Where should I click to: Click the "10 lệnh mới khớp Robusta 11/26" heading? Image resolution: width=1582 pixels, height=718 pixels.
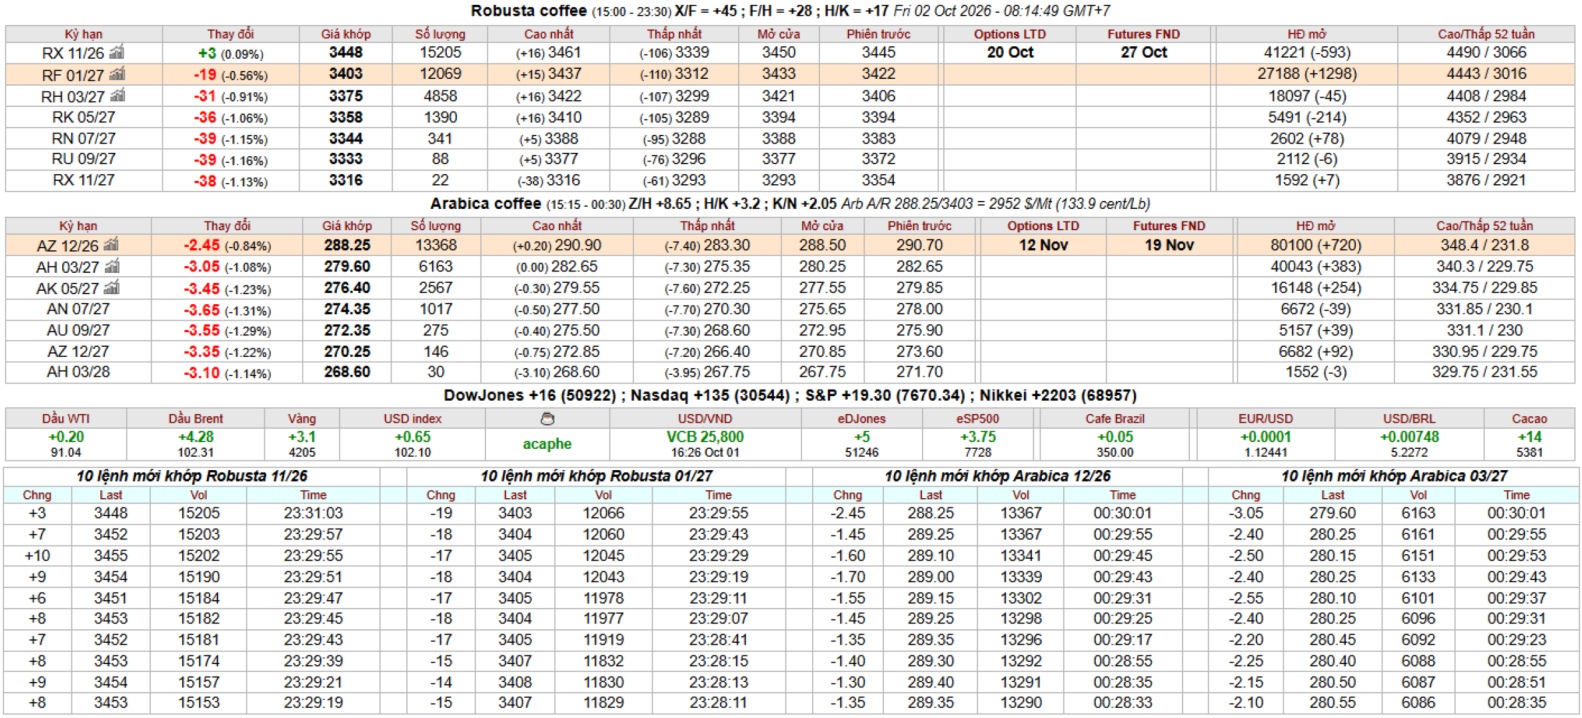(192, 476)
